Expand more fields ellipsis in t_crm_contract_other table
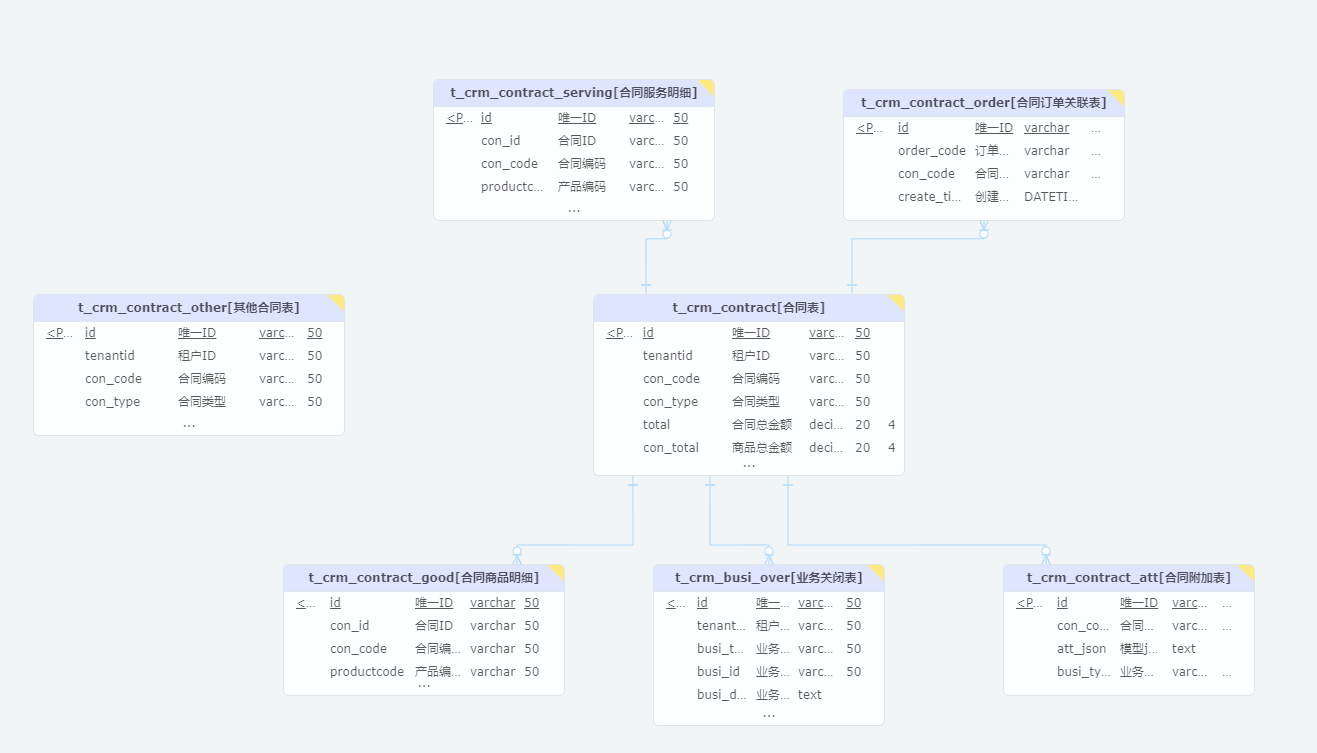1317x753 pixels. click(x=189, y=425)
